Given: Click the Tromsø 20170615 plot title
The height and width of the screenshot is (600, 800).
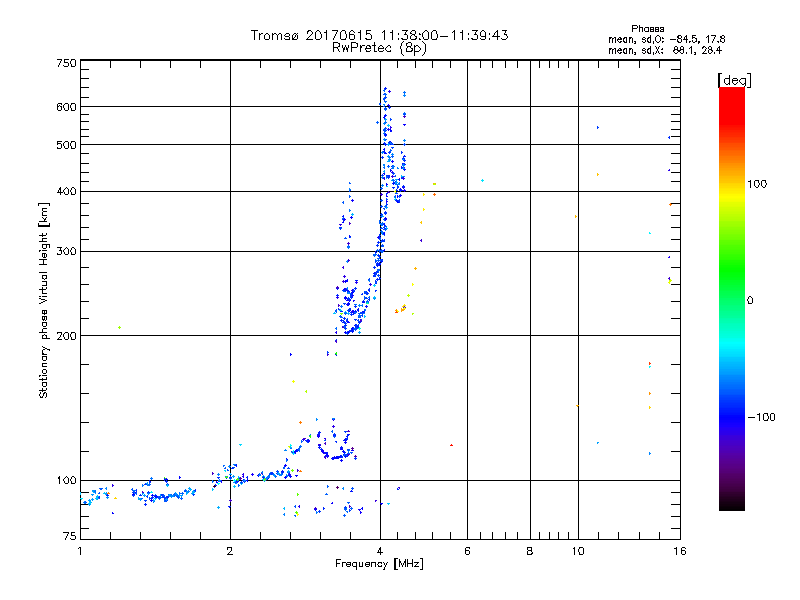Looking at the screenshot, I should pos(379,35).
